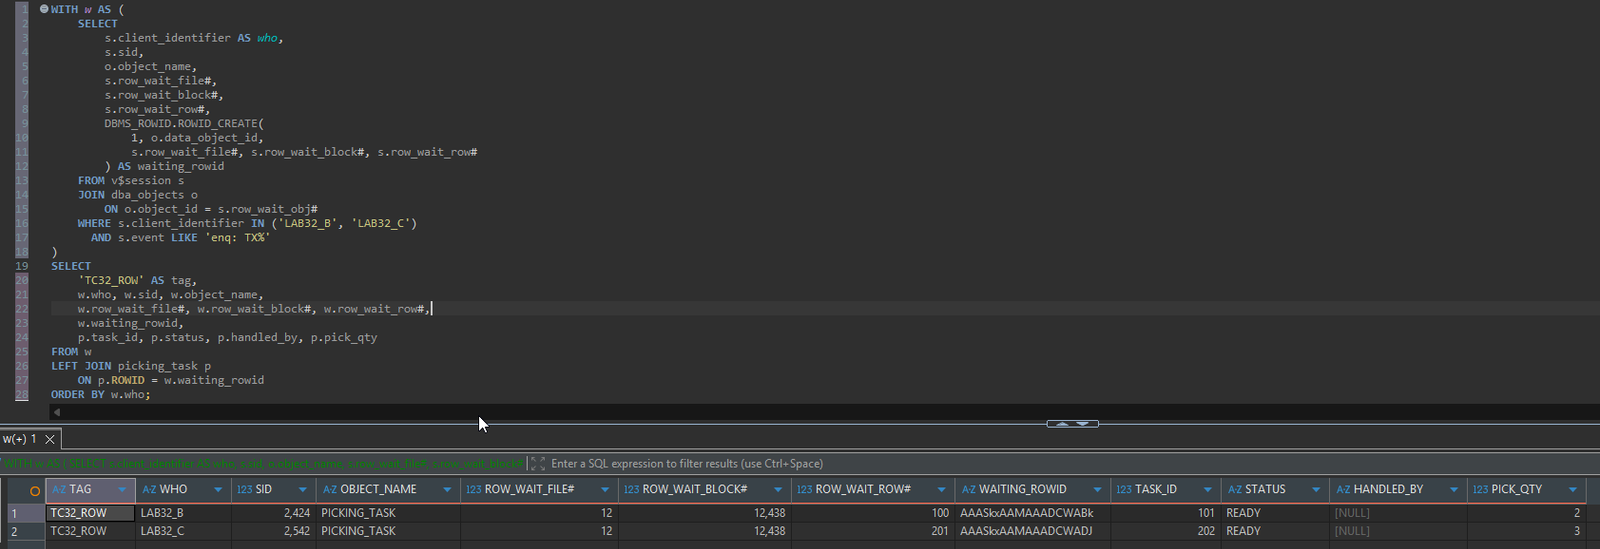Select the AAASkxAAMAAADCWABk rowid cell
This screenshot has width=1600, height=549.
[1032, 513]
